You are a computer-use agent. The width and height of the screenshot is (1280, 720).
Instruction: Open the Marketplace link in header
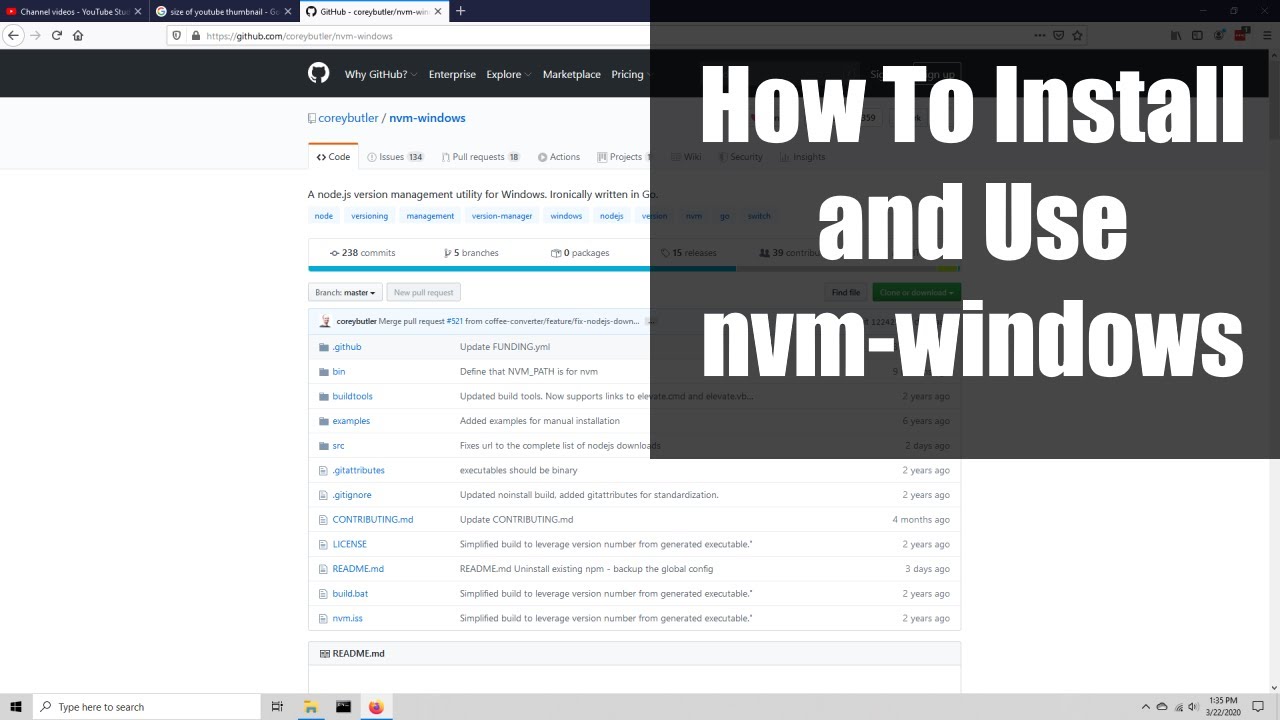pos(572,74)
